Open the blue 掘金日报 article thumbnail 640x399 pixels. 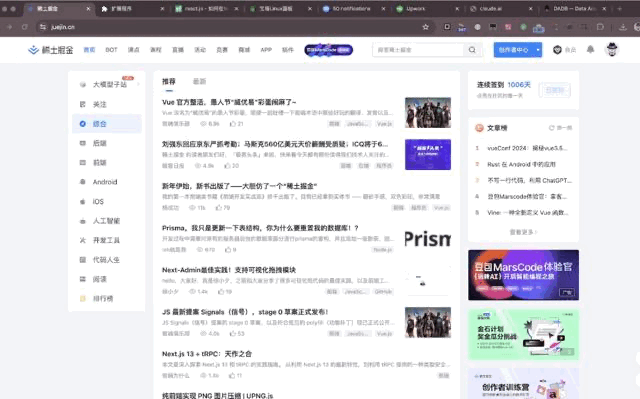(x=428, y=155)
